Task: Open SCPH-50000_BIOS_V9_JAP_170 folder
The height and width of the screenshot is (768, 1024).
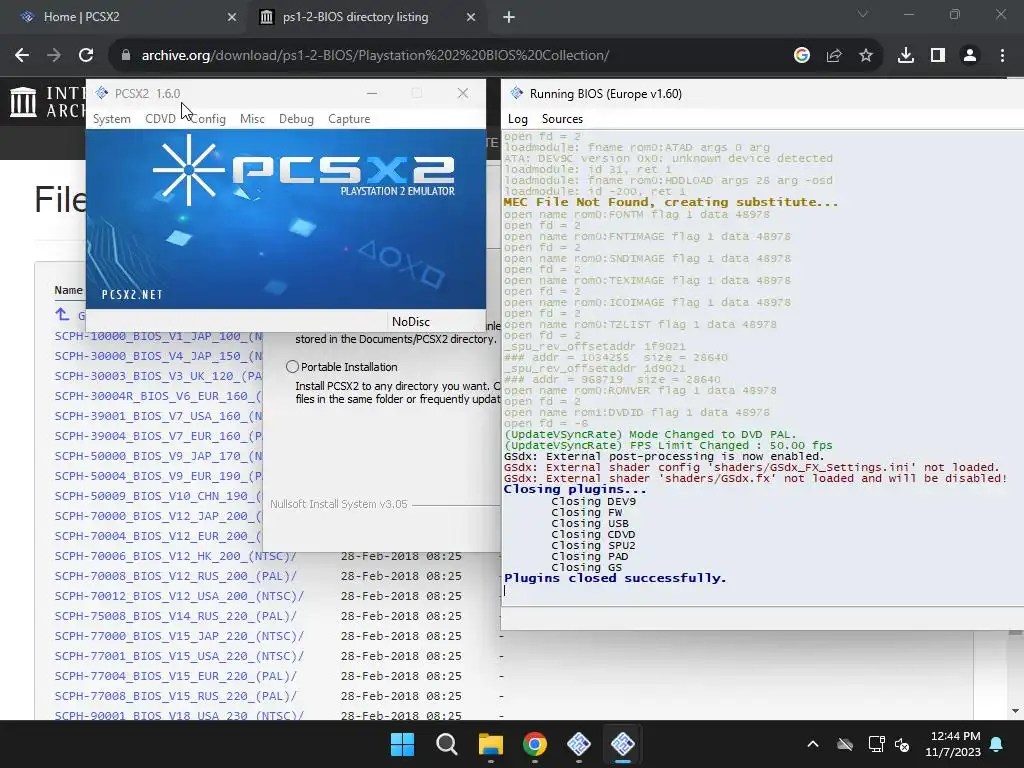Action: pos(158,456)
